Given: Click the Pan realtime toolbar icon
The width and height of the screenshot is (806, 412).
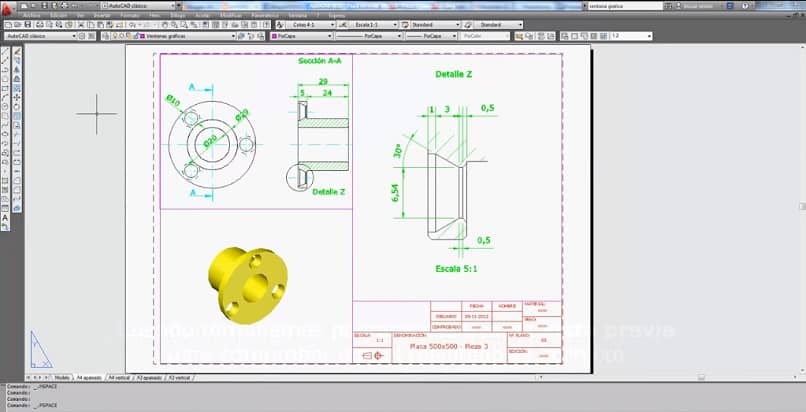Looking at the screenshot, I should pos(164,25).
